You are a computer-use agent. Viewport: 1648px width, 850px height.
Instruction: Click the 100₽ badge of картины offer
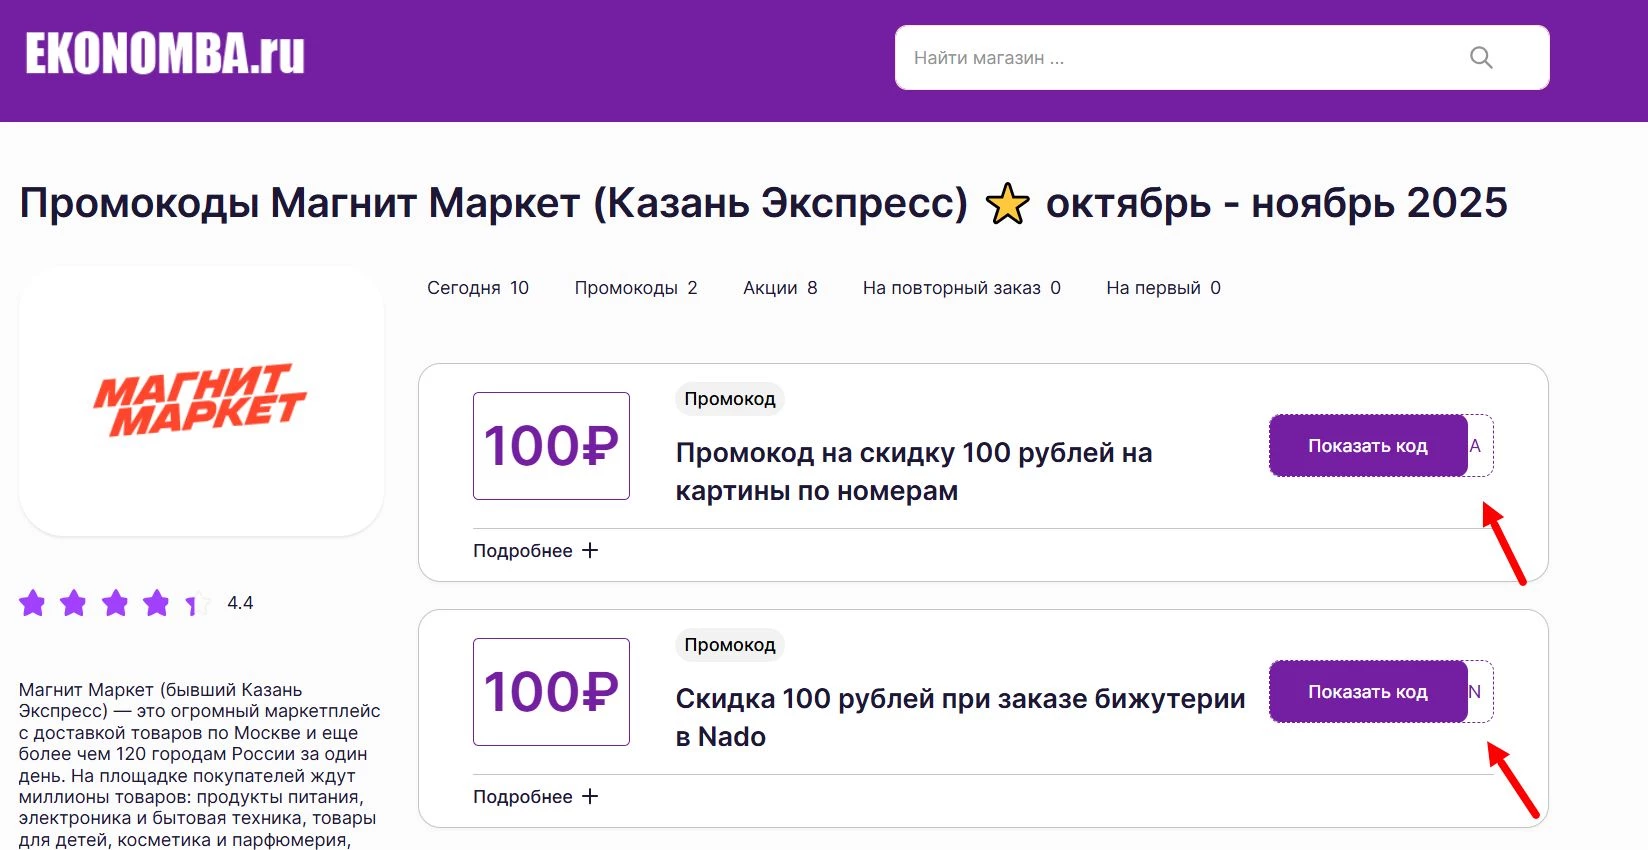point(551,446)
